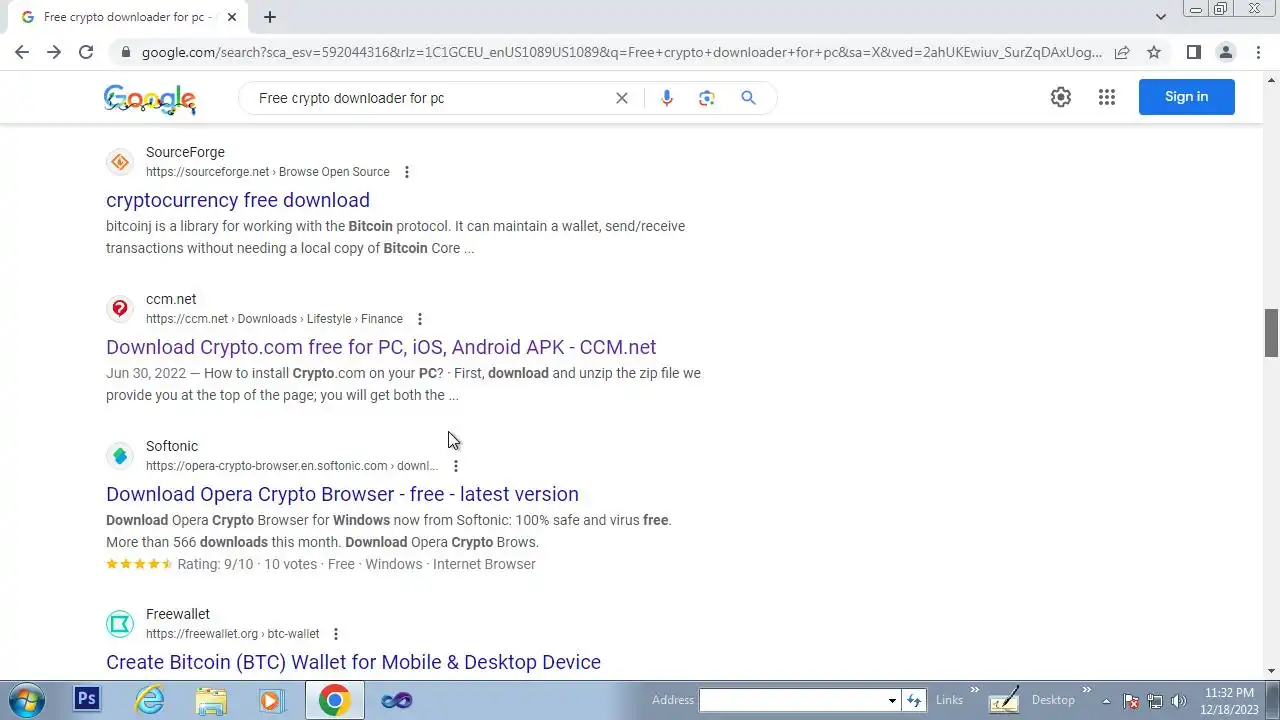Click the page vertical scrollbar thumb
Image resolution: width=1280 pixels, height=720 pixels.
1271,333
